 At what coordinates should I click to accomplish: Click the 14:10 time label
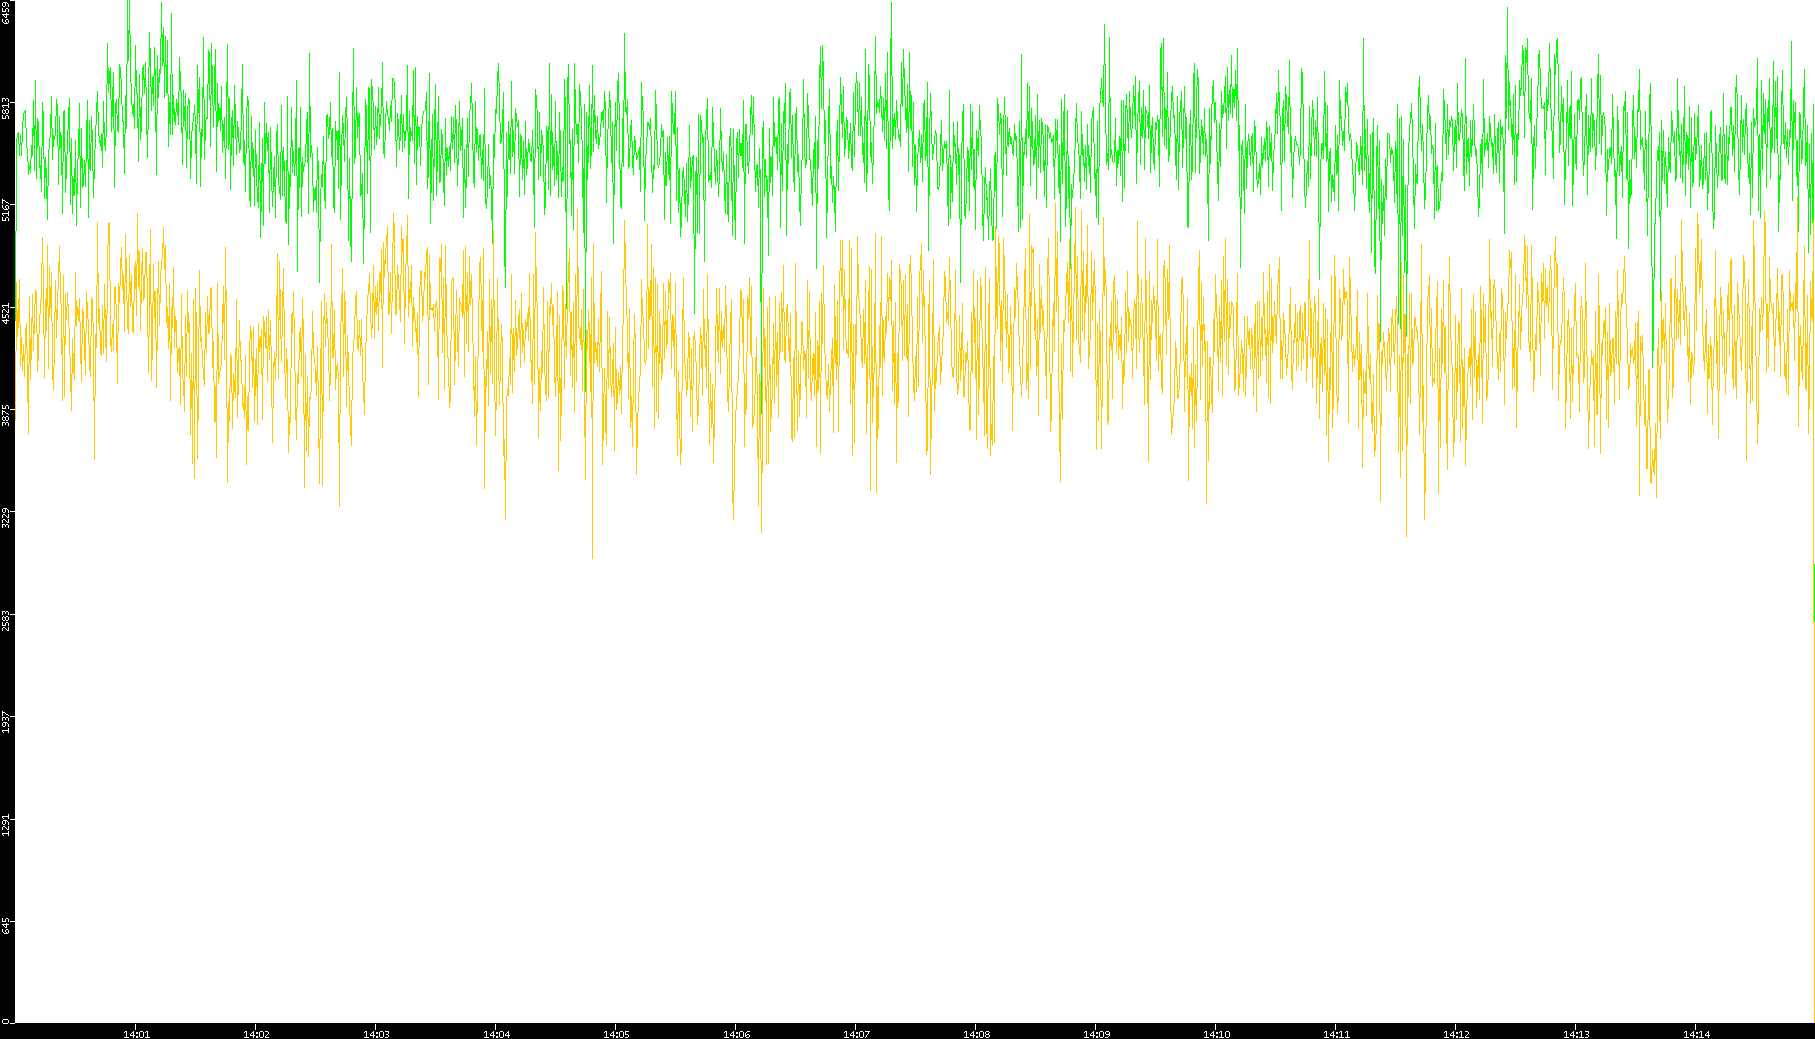pyautogui.click(x=1217, y=1034)
